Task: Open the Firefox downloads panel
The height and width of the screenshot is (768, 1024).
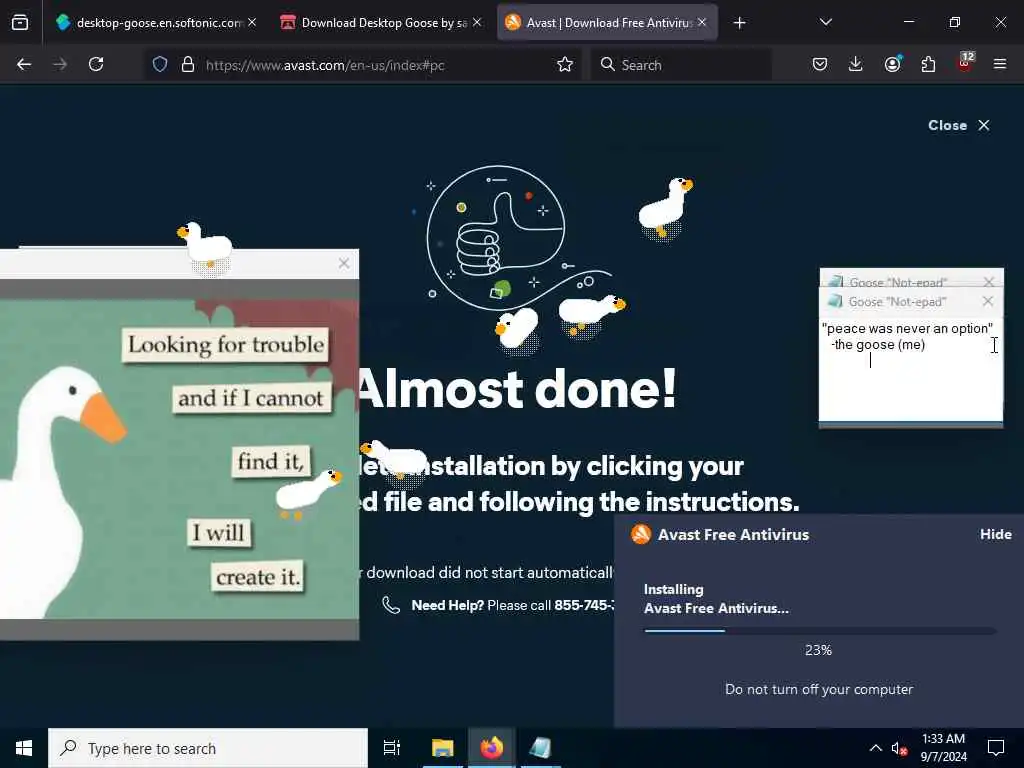Action: coord(856,64)
